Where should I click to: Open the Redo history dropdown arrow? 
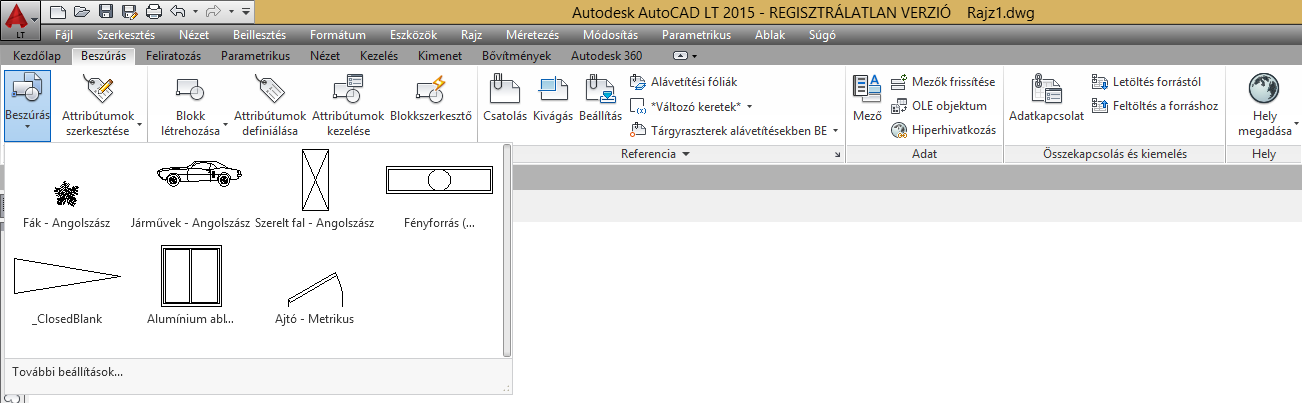(x=232, y=13)
